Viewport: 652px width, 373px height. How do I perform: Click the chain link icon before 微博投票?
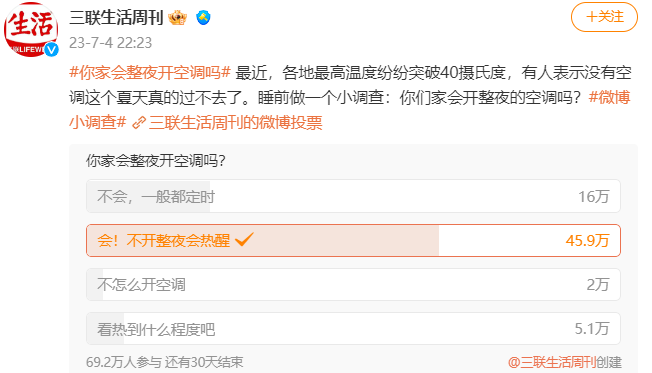(139, 123)
